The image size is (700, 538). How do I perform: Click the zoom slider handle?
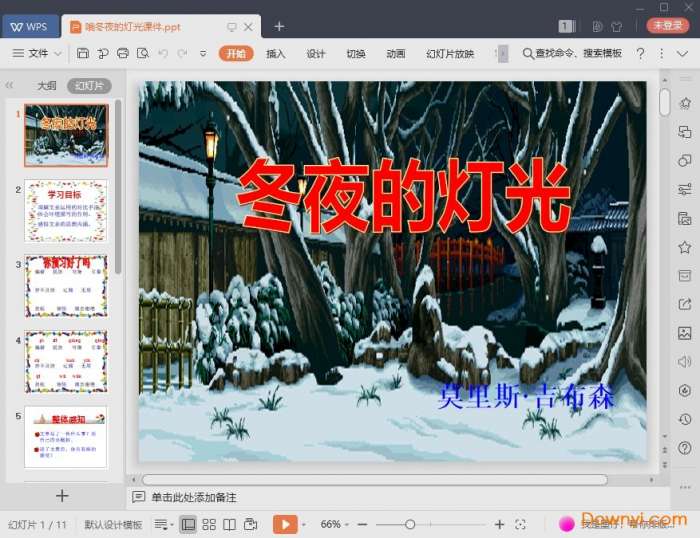pyautogui.click(x=410, y=525)
